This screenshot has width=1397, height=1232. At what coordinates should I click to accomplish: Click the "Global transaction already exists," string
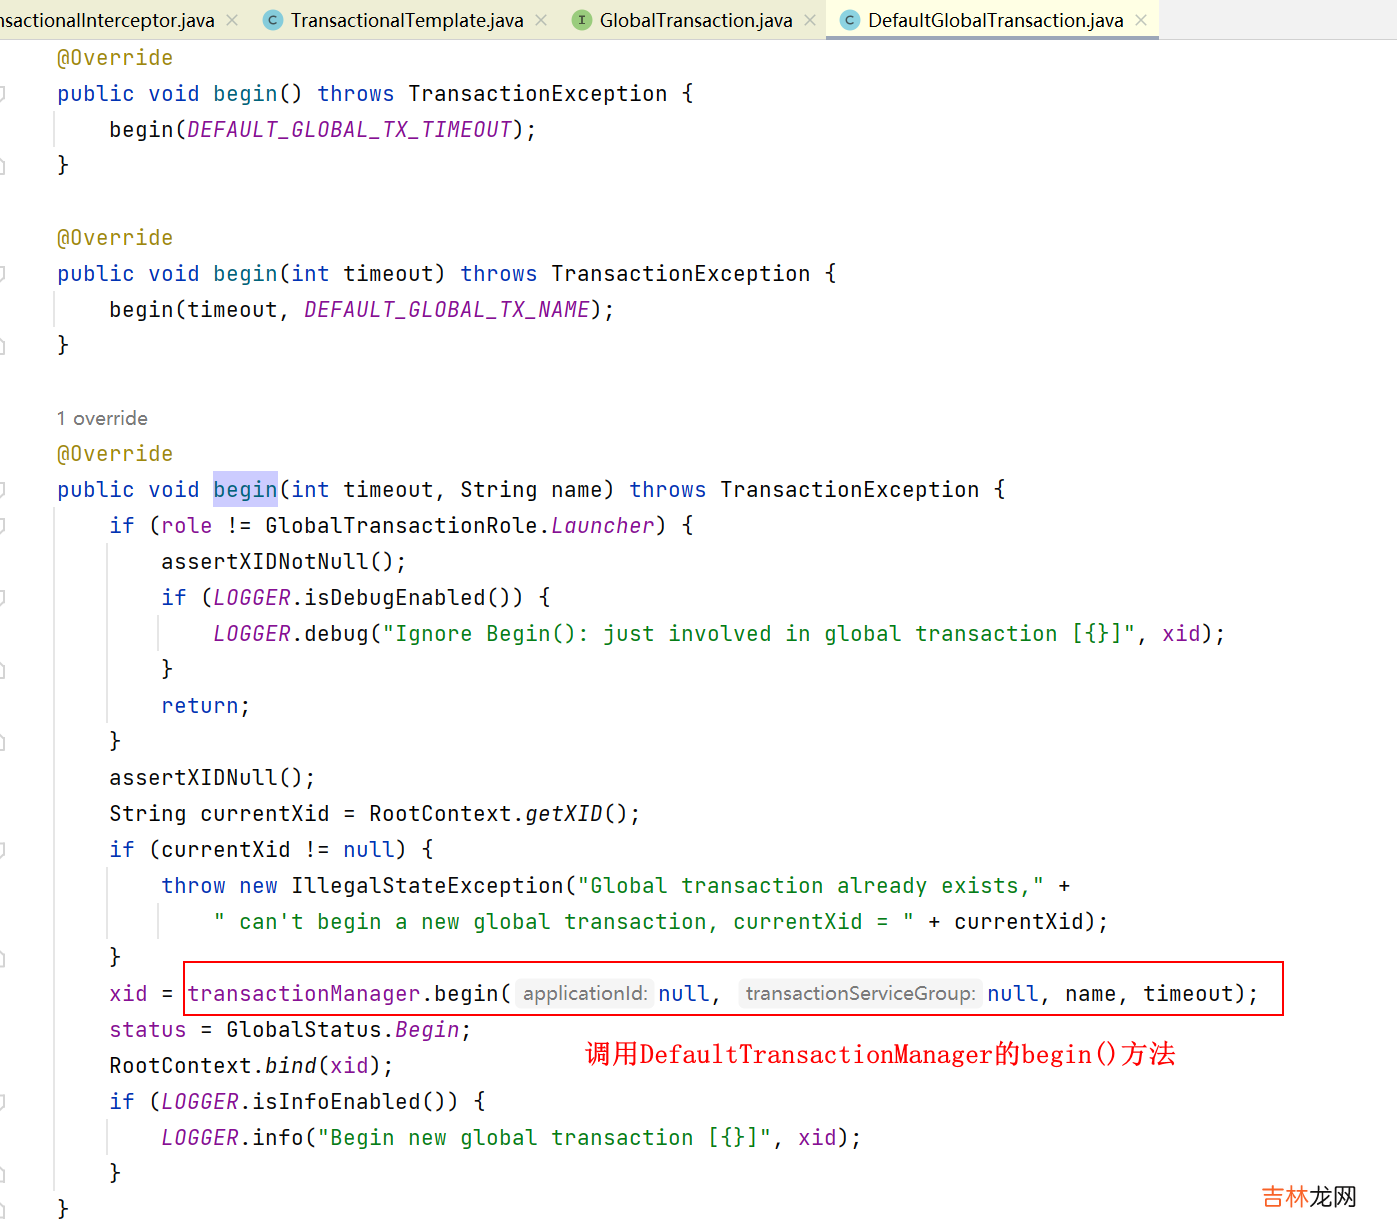(x=811, y=885)
